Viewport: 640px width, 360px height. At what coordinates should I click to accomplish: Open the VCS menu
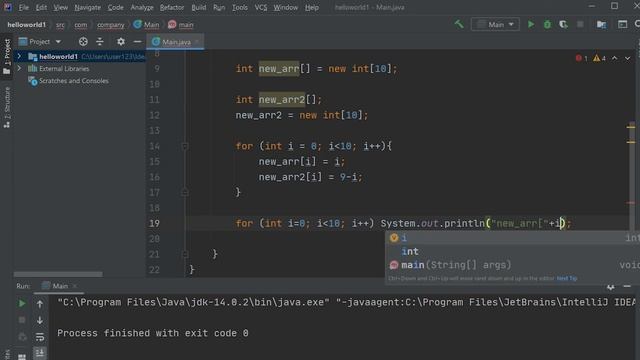261,7
